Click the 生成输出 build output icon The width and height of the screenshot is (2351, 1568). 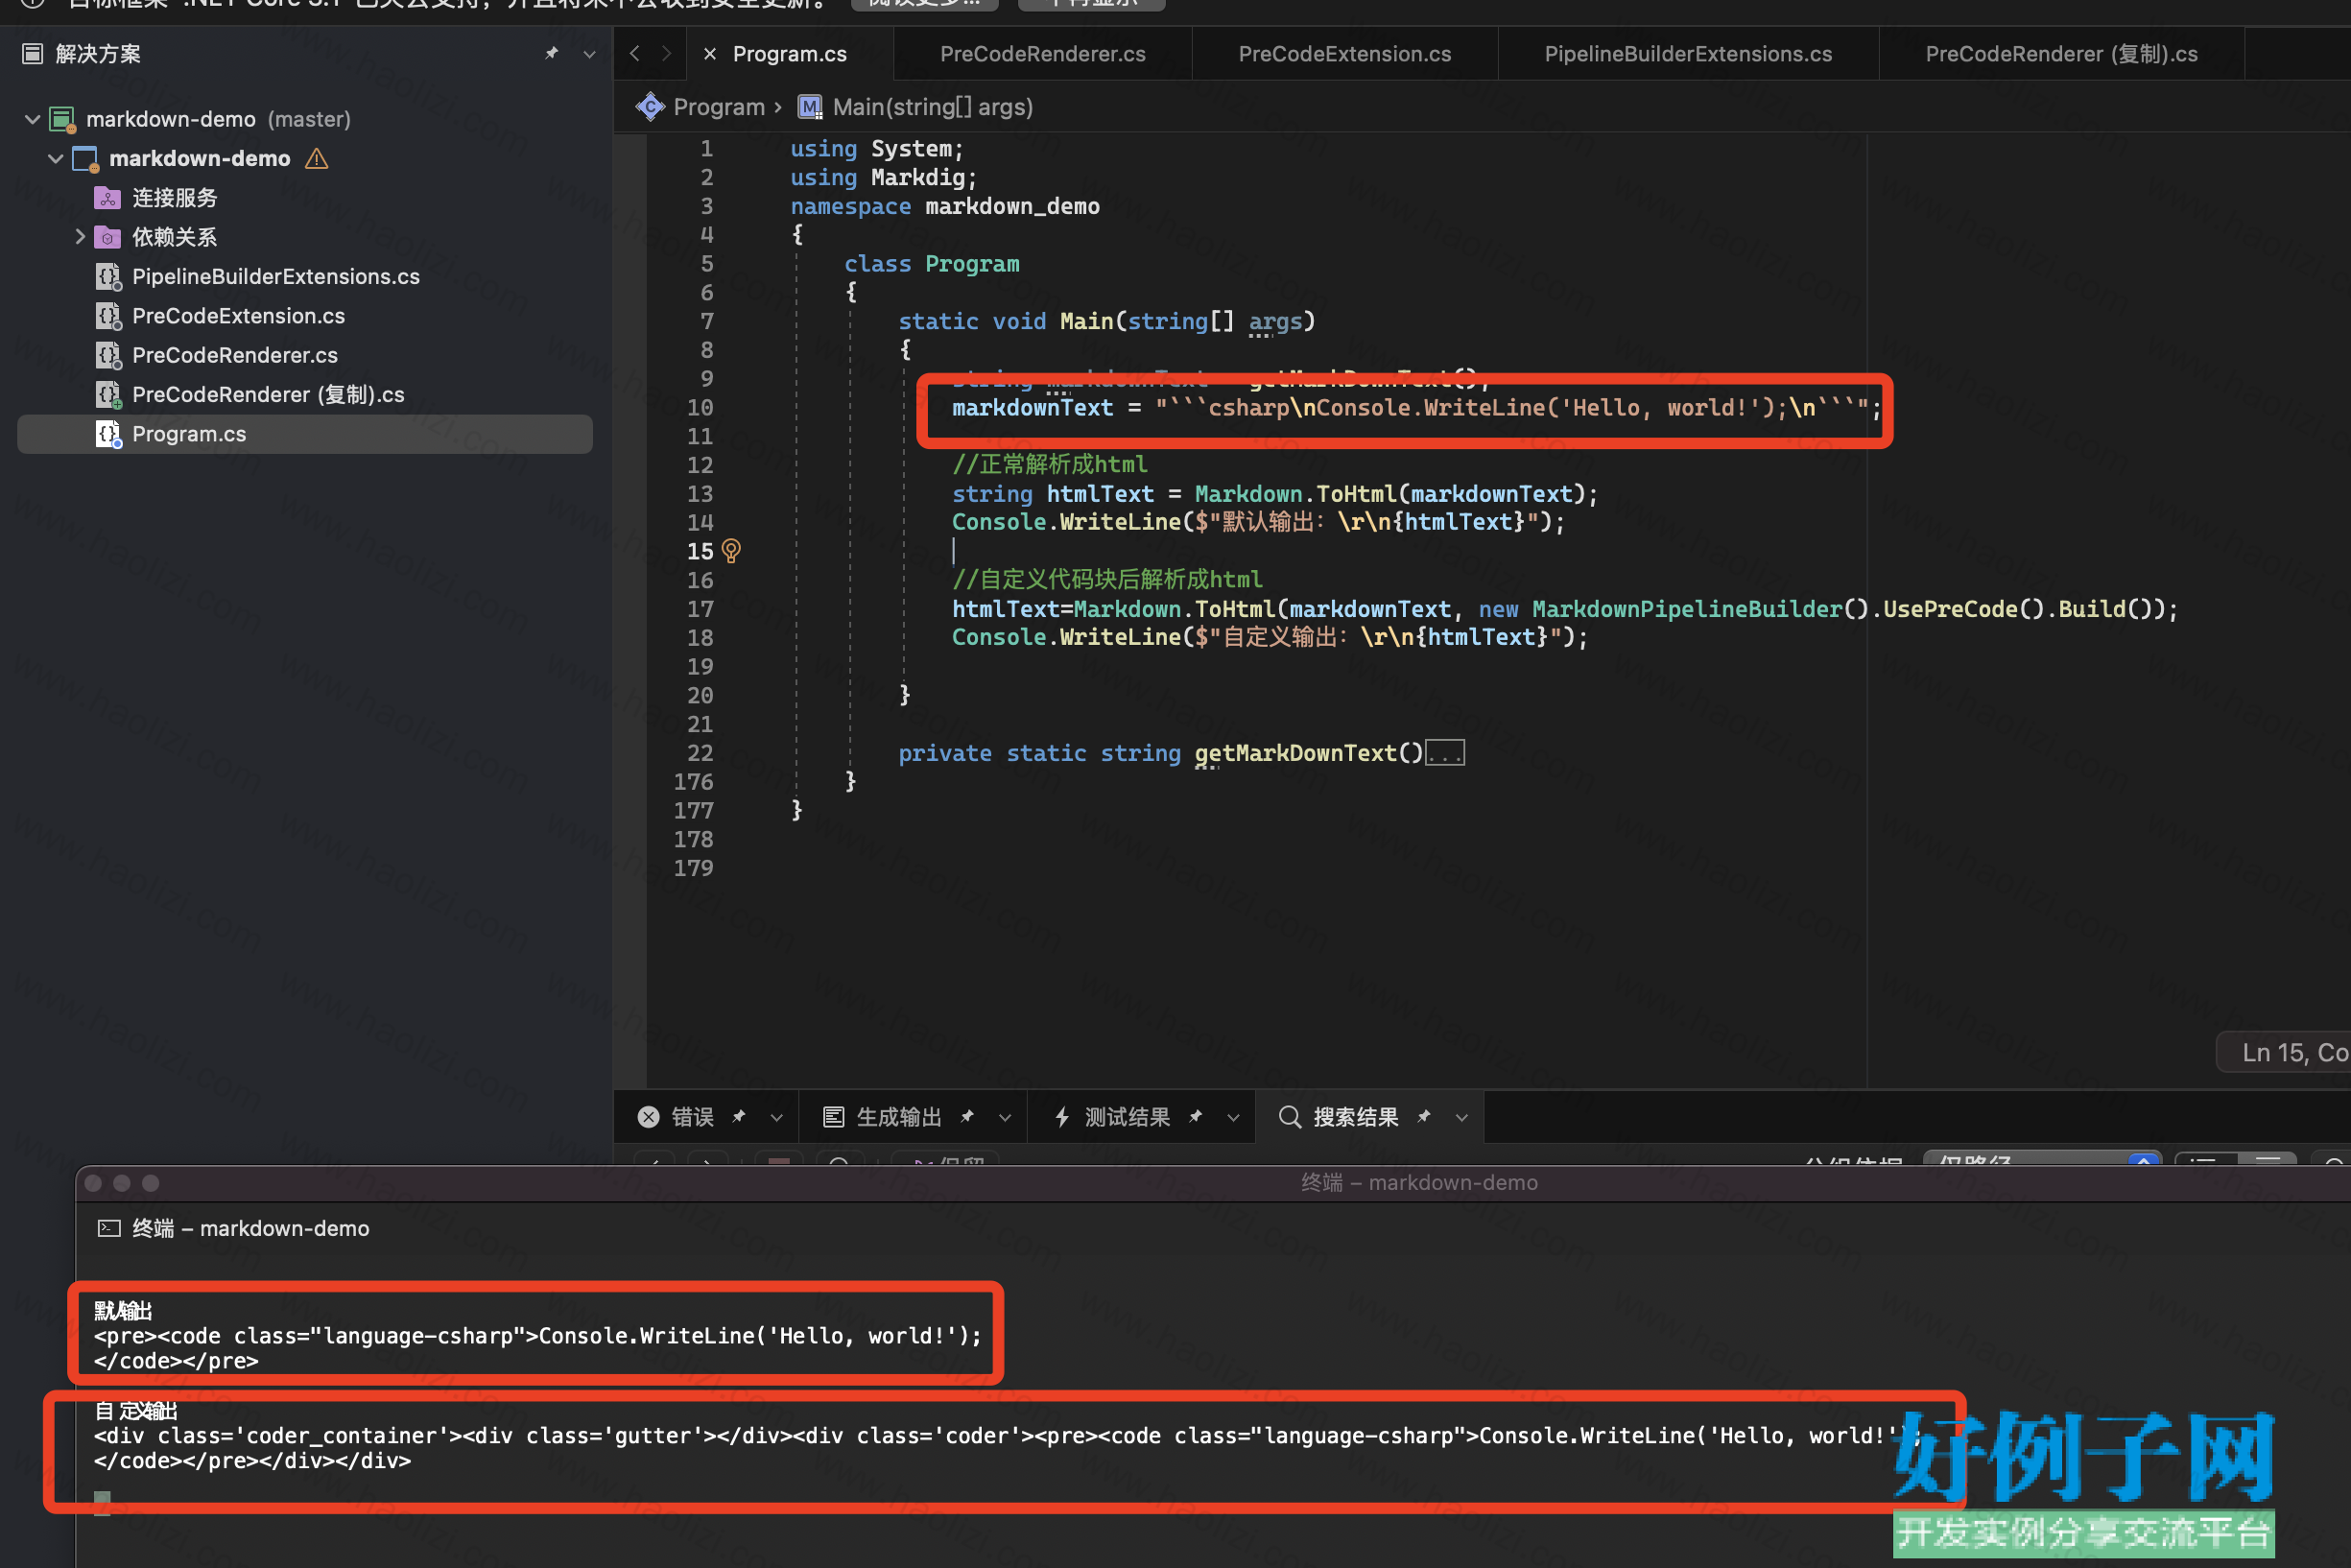point(833,1117)
